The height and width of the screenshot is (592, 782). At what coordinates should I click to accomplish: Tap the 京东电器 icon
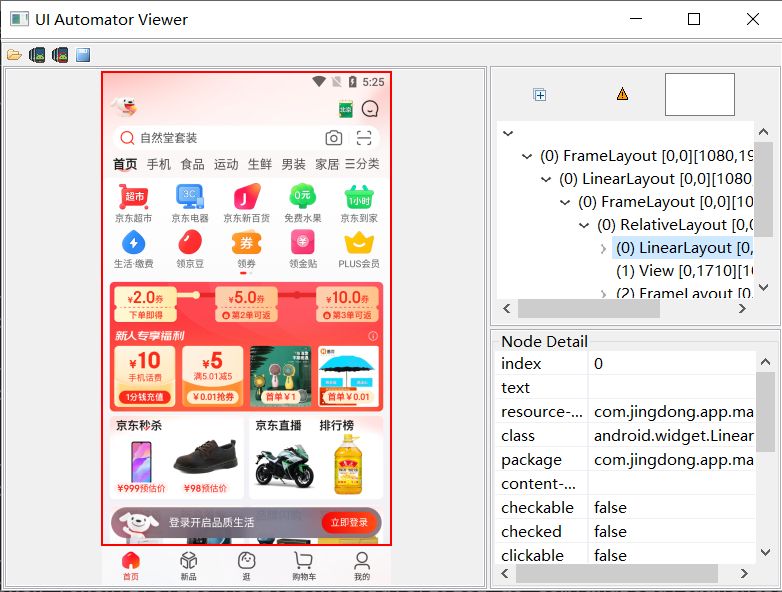(x=190, y=203)
